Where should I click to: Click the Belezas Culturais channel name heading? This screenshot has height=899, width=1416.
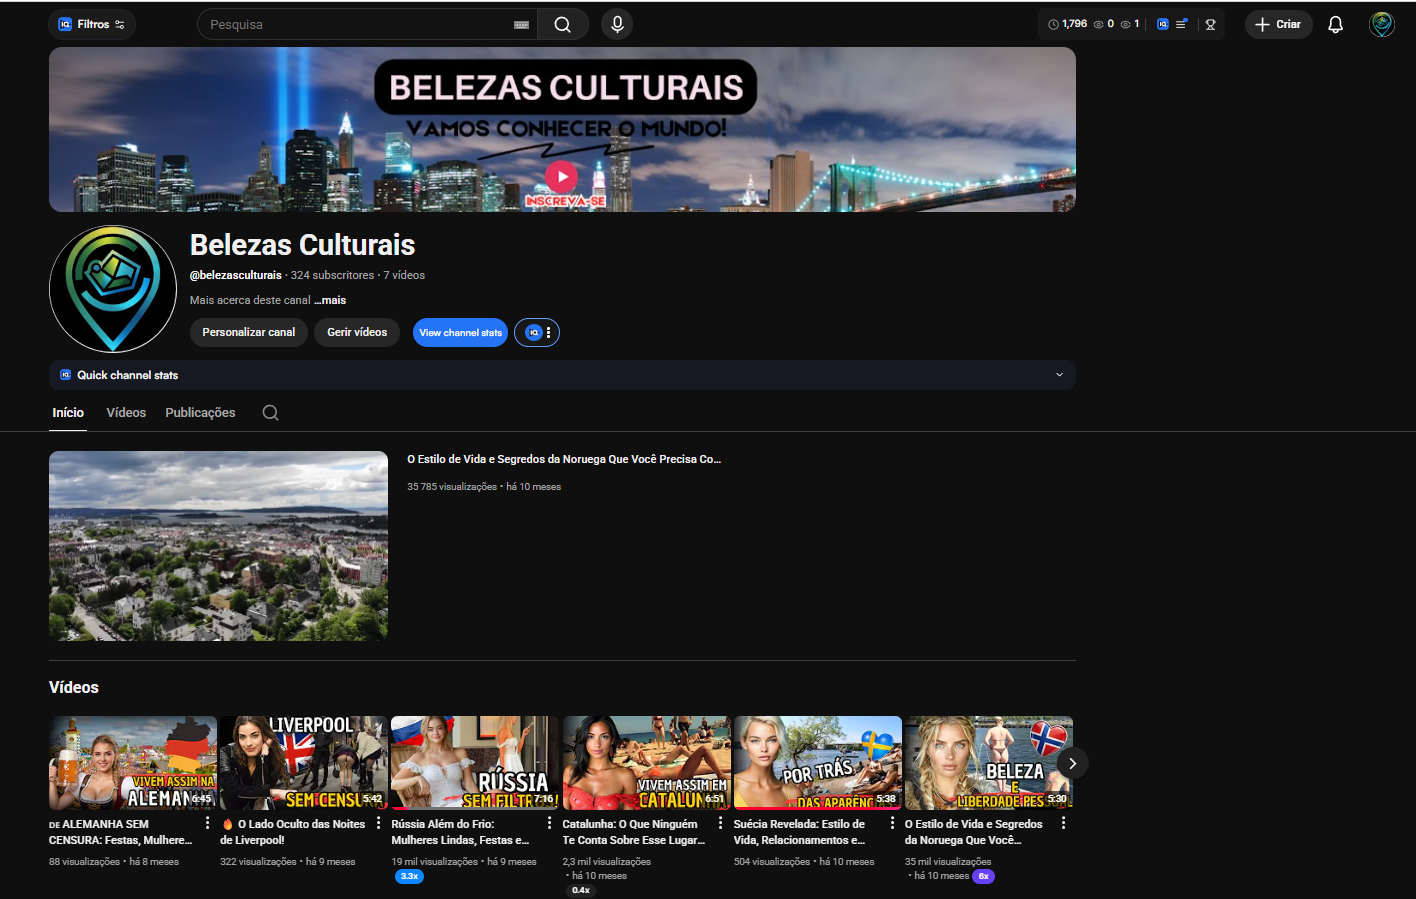coord(302,245)
